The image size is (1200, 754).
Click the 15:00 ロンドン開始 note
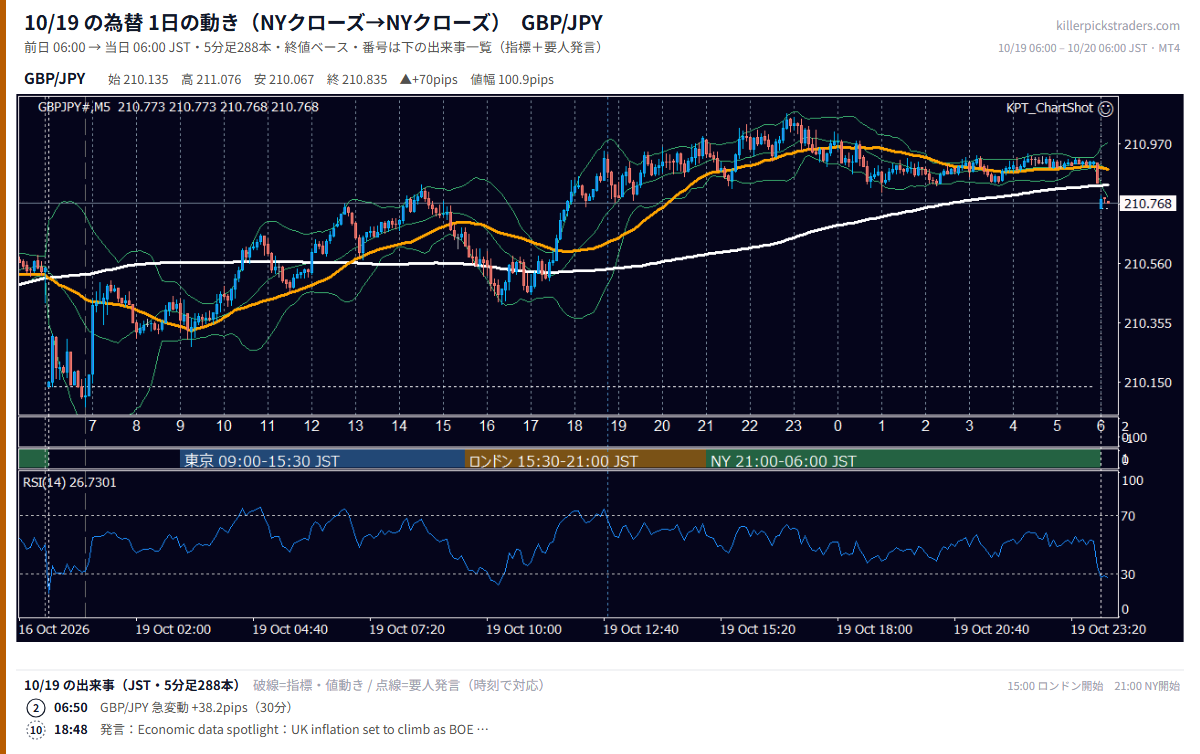1055,686
